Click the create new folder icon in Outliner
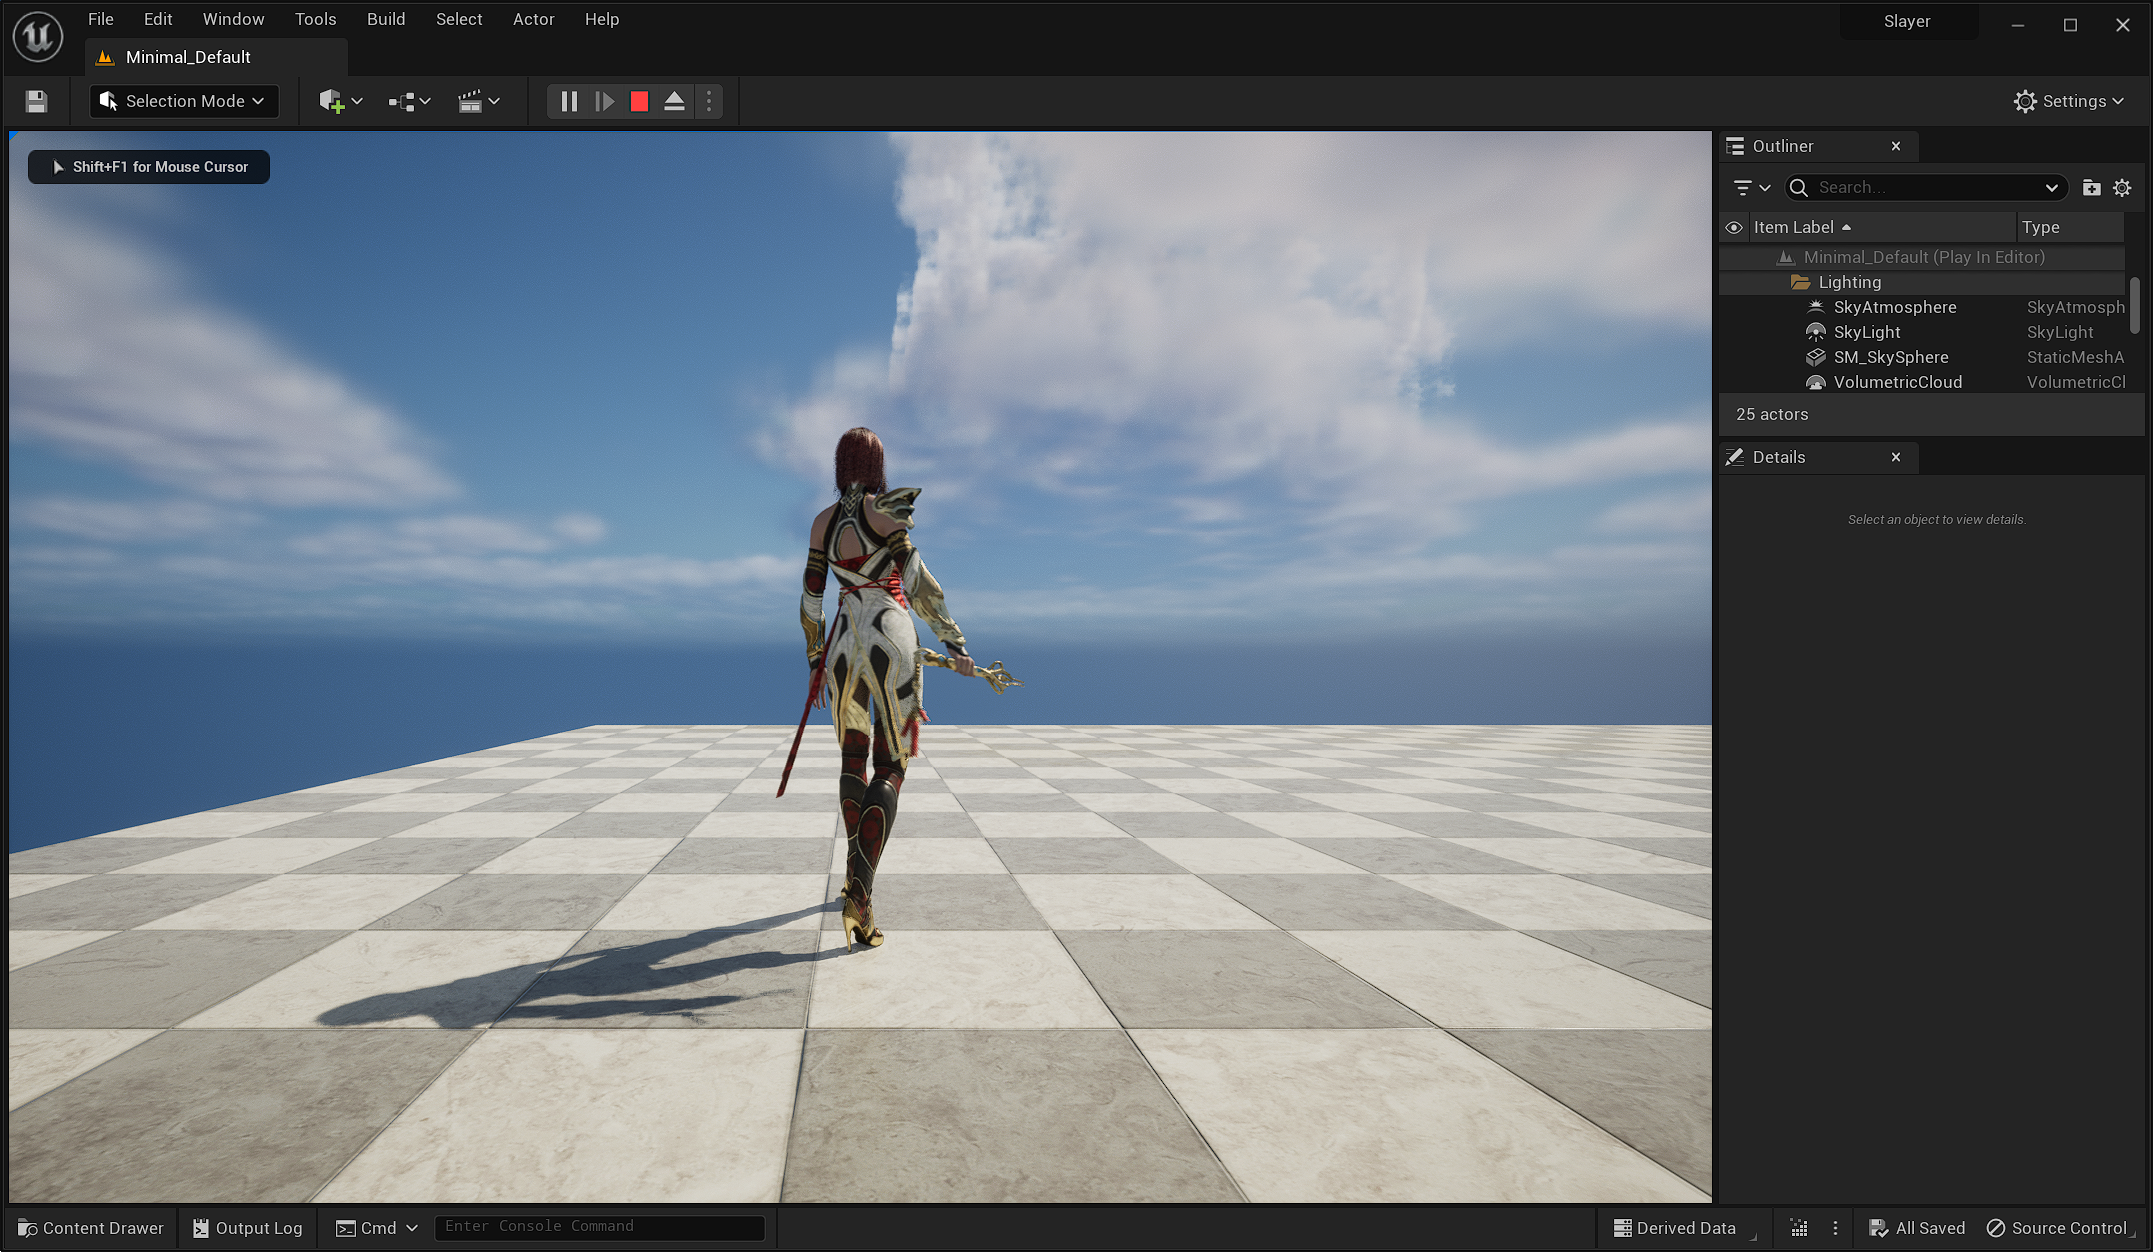2153x1252 pixels. click(x=2091, y=187)
